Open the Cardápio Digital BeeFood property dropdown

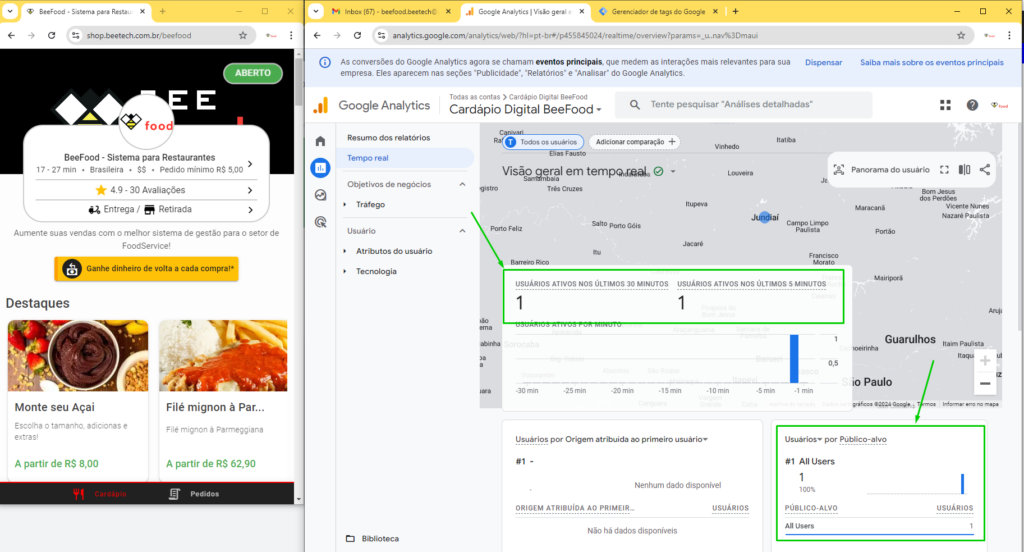pyautogui.click(x=525, y=110)
